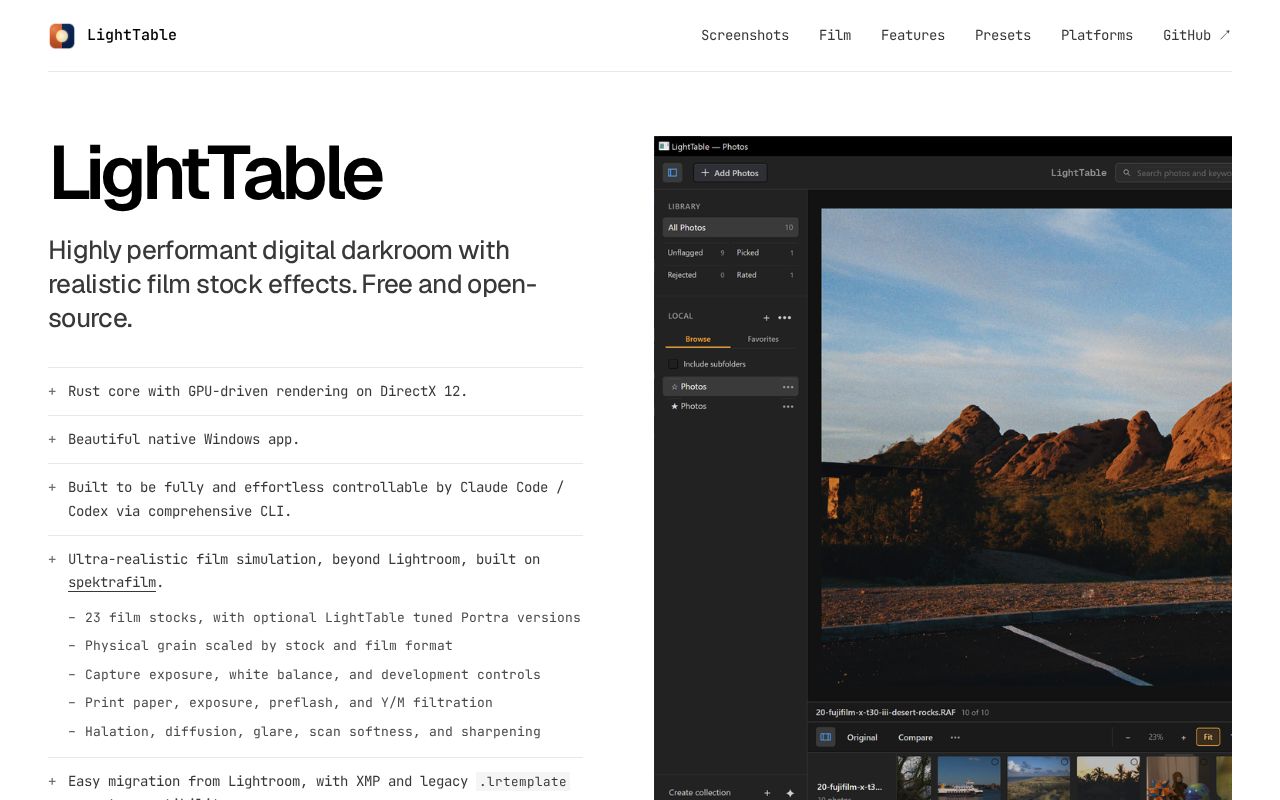Unstar the Photos folder with filled star
This screenshot has height=800, width=1280.
[x=674, y=406]
